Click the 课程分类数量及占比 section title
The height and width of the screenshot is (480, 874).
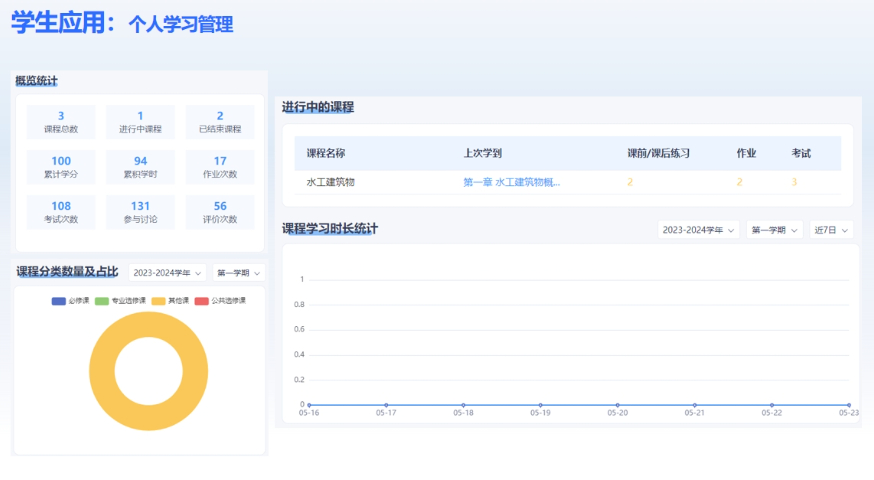point(67,271)
